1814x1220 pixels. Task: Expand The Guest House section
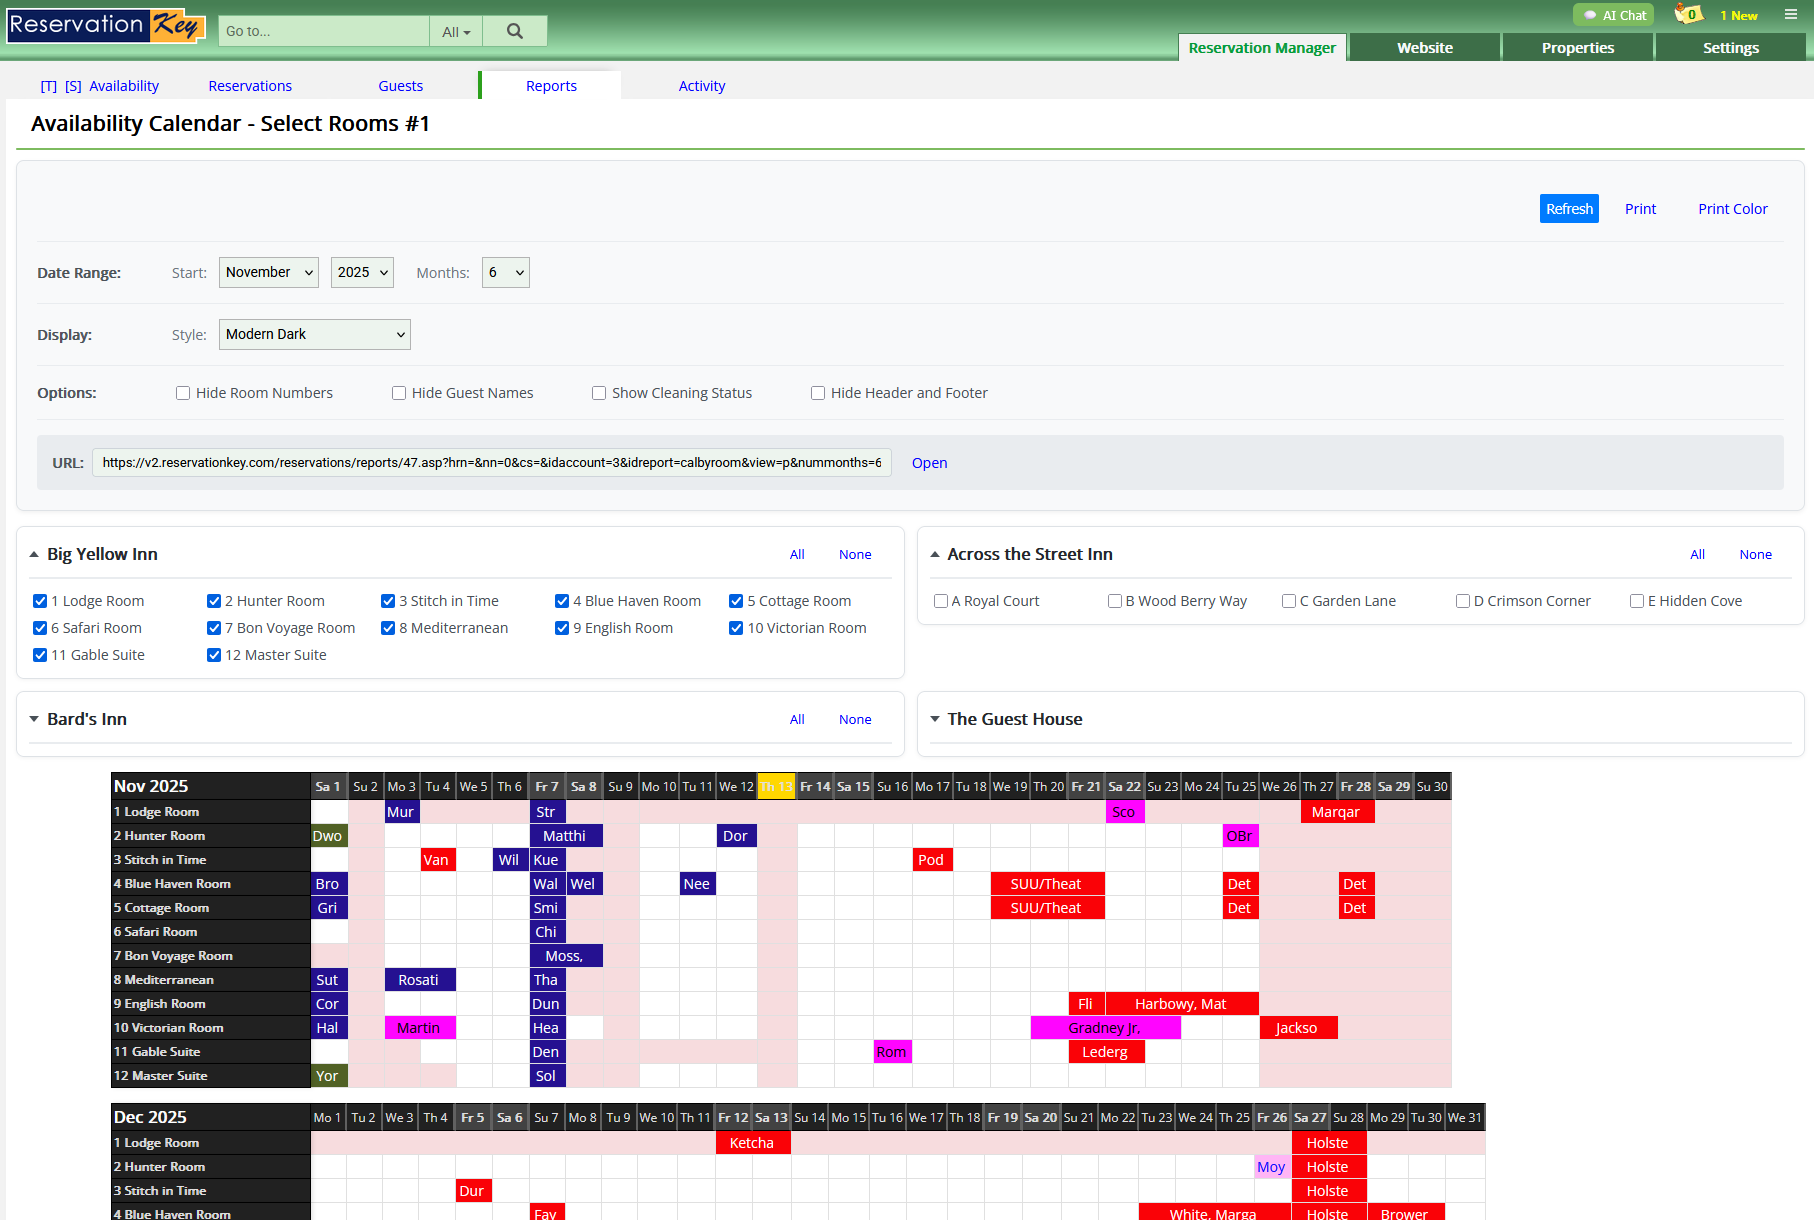point(935,719)
